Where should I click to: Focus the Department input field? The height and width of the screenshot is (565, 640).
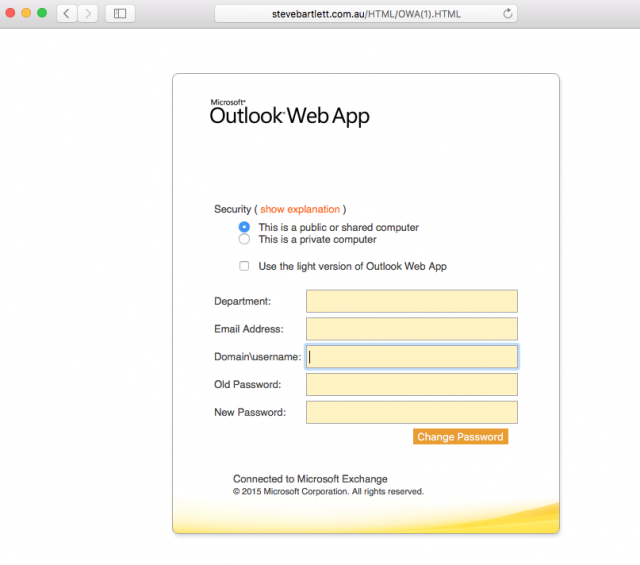point(412,301)
